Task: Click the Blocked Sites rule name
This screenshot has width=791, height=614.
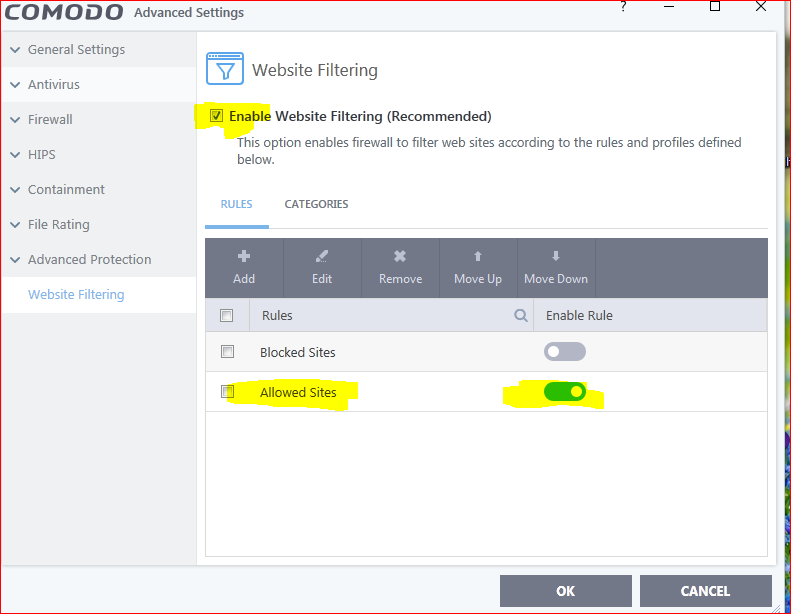Action: pos(298,352)
